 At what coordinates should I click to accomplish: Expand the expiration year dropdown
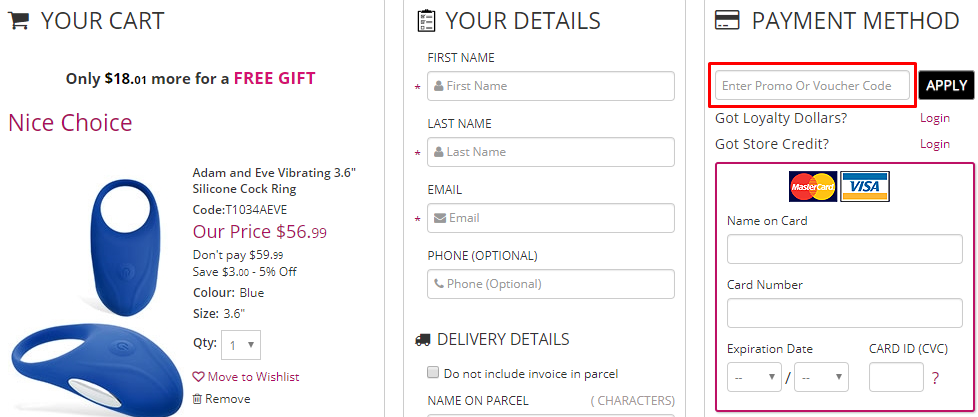(821, 378)
